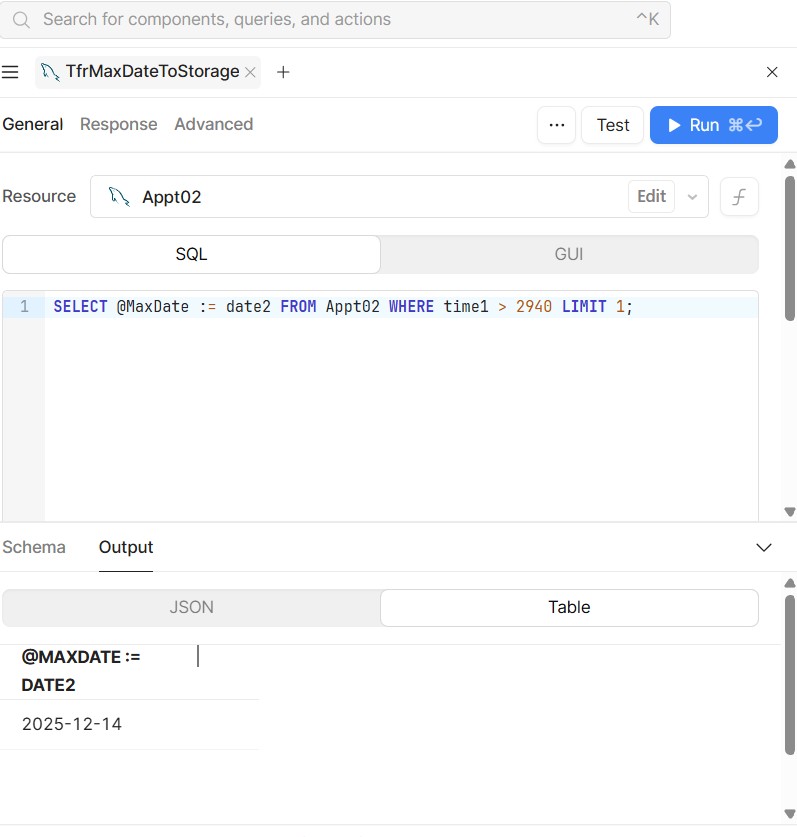
Task: Show output as JSON
Action: pos(191,607)
